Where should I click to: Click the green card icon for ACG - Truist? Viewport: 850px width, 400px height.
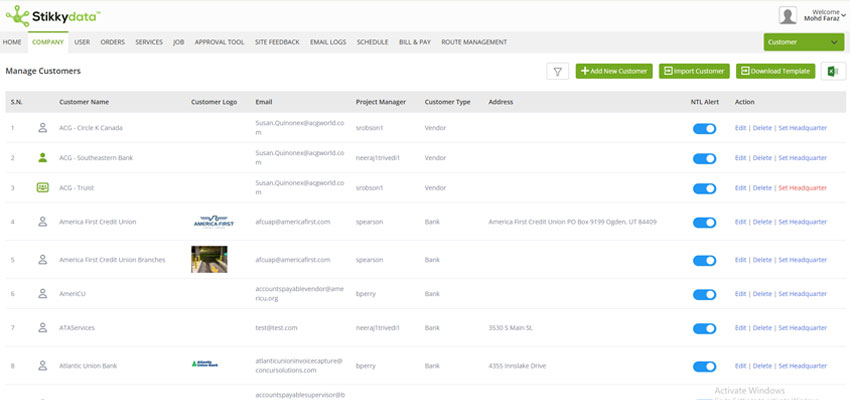pos(42,188)
